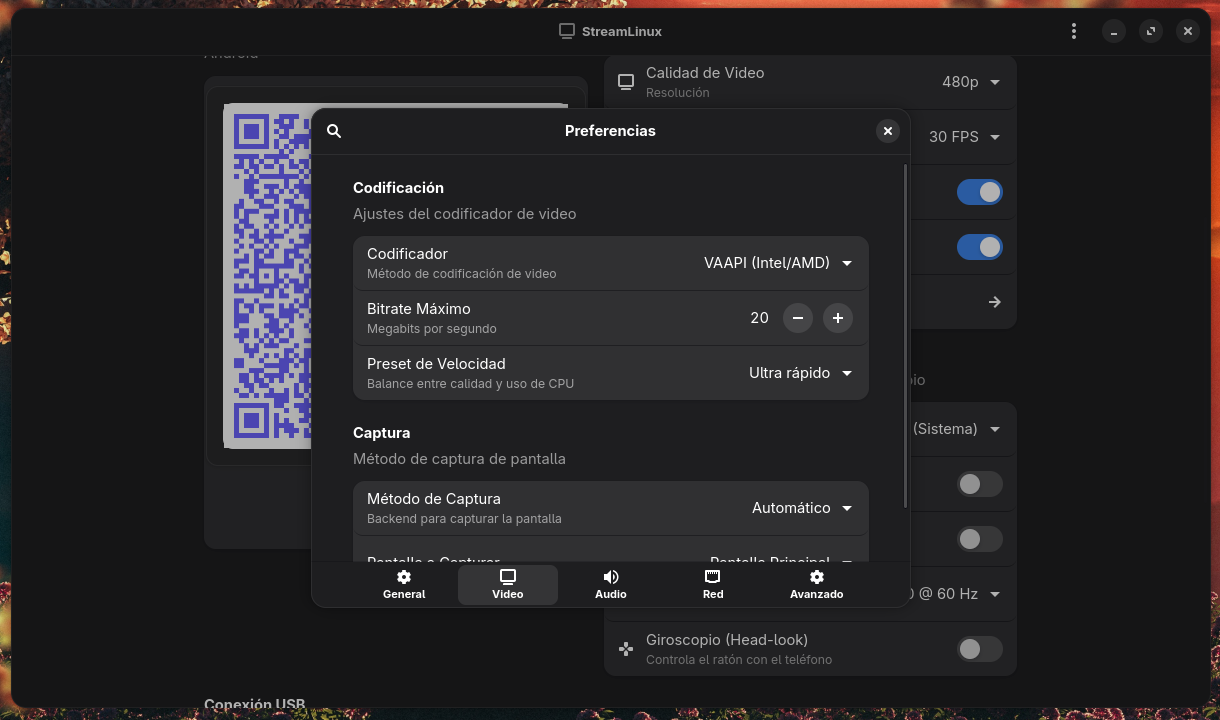Click 'Controla el ratón con el teléfono' text
The height and width of the screenshot is (720, 1220).
point(739,660)
